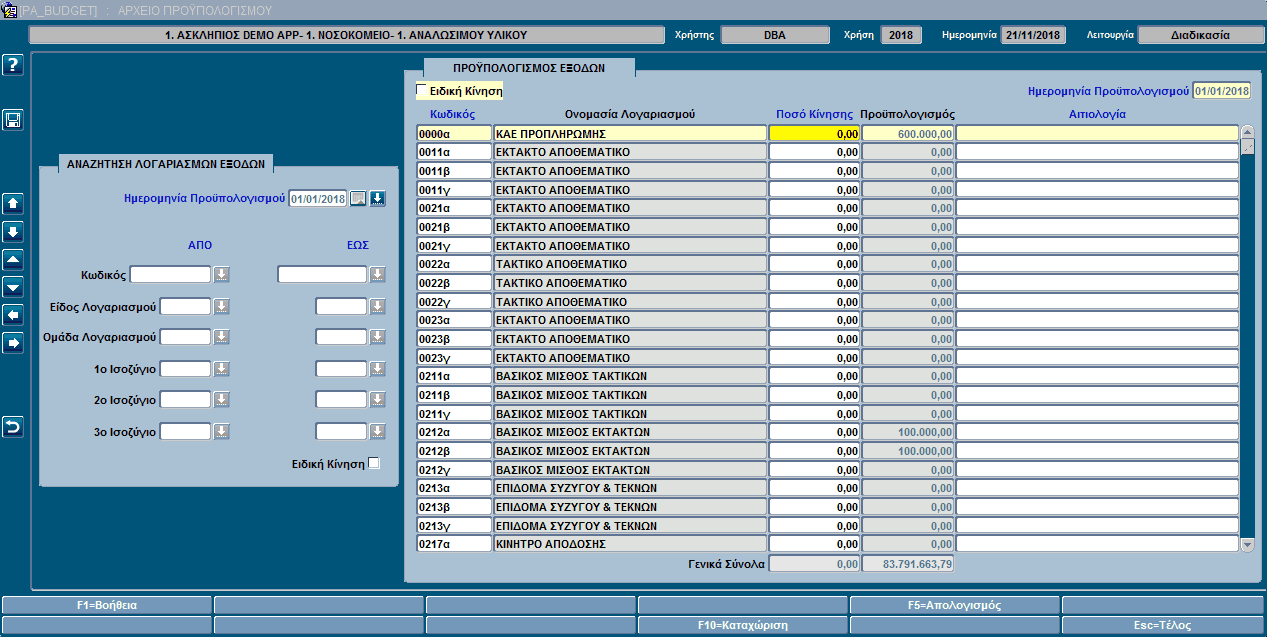The height and width of the screenshot is (637, 1267).
Task: Focus the Κωδικός ΕΩΣ input field
Action: click(x=322, y=274)
